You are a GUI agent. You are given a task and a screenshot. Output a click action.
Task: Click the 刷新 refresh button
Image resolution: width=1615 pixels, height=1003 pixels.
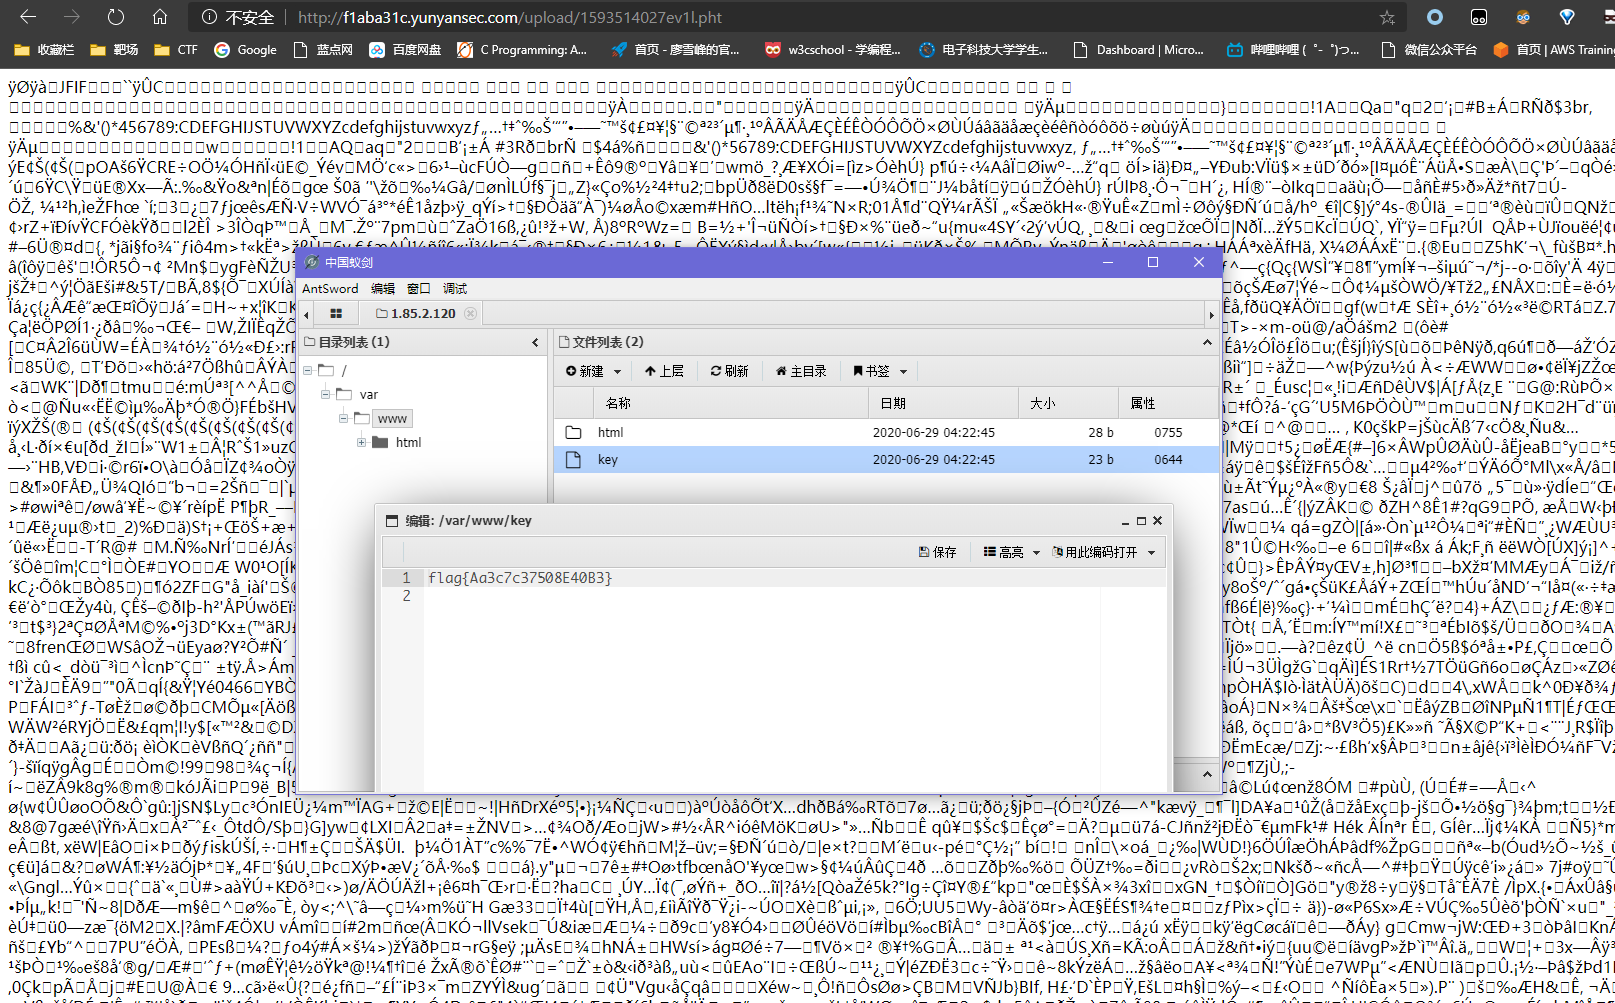click(x=729, y=371)
